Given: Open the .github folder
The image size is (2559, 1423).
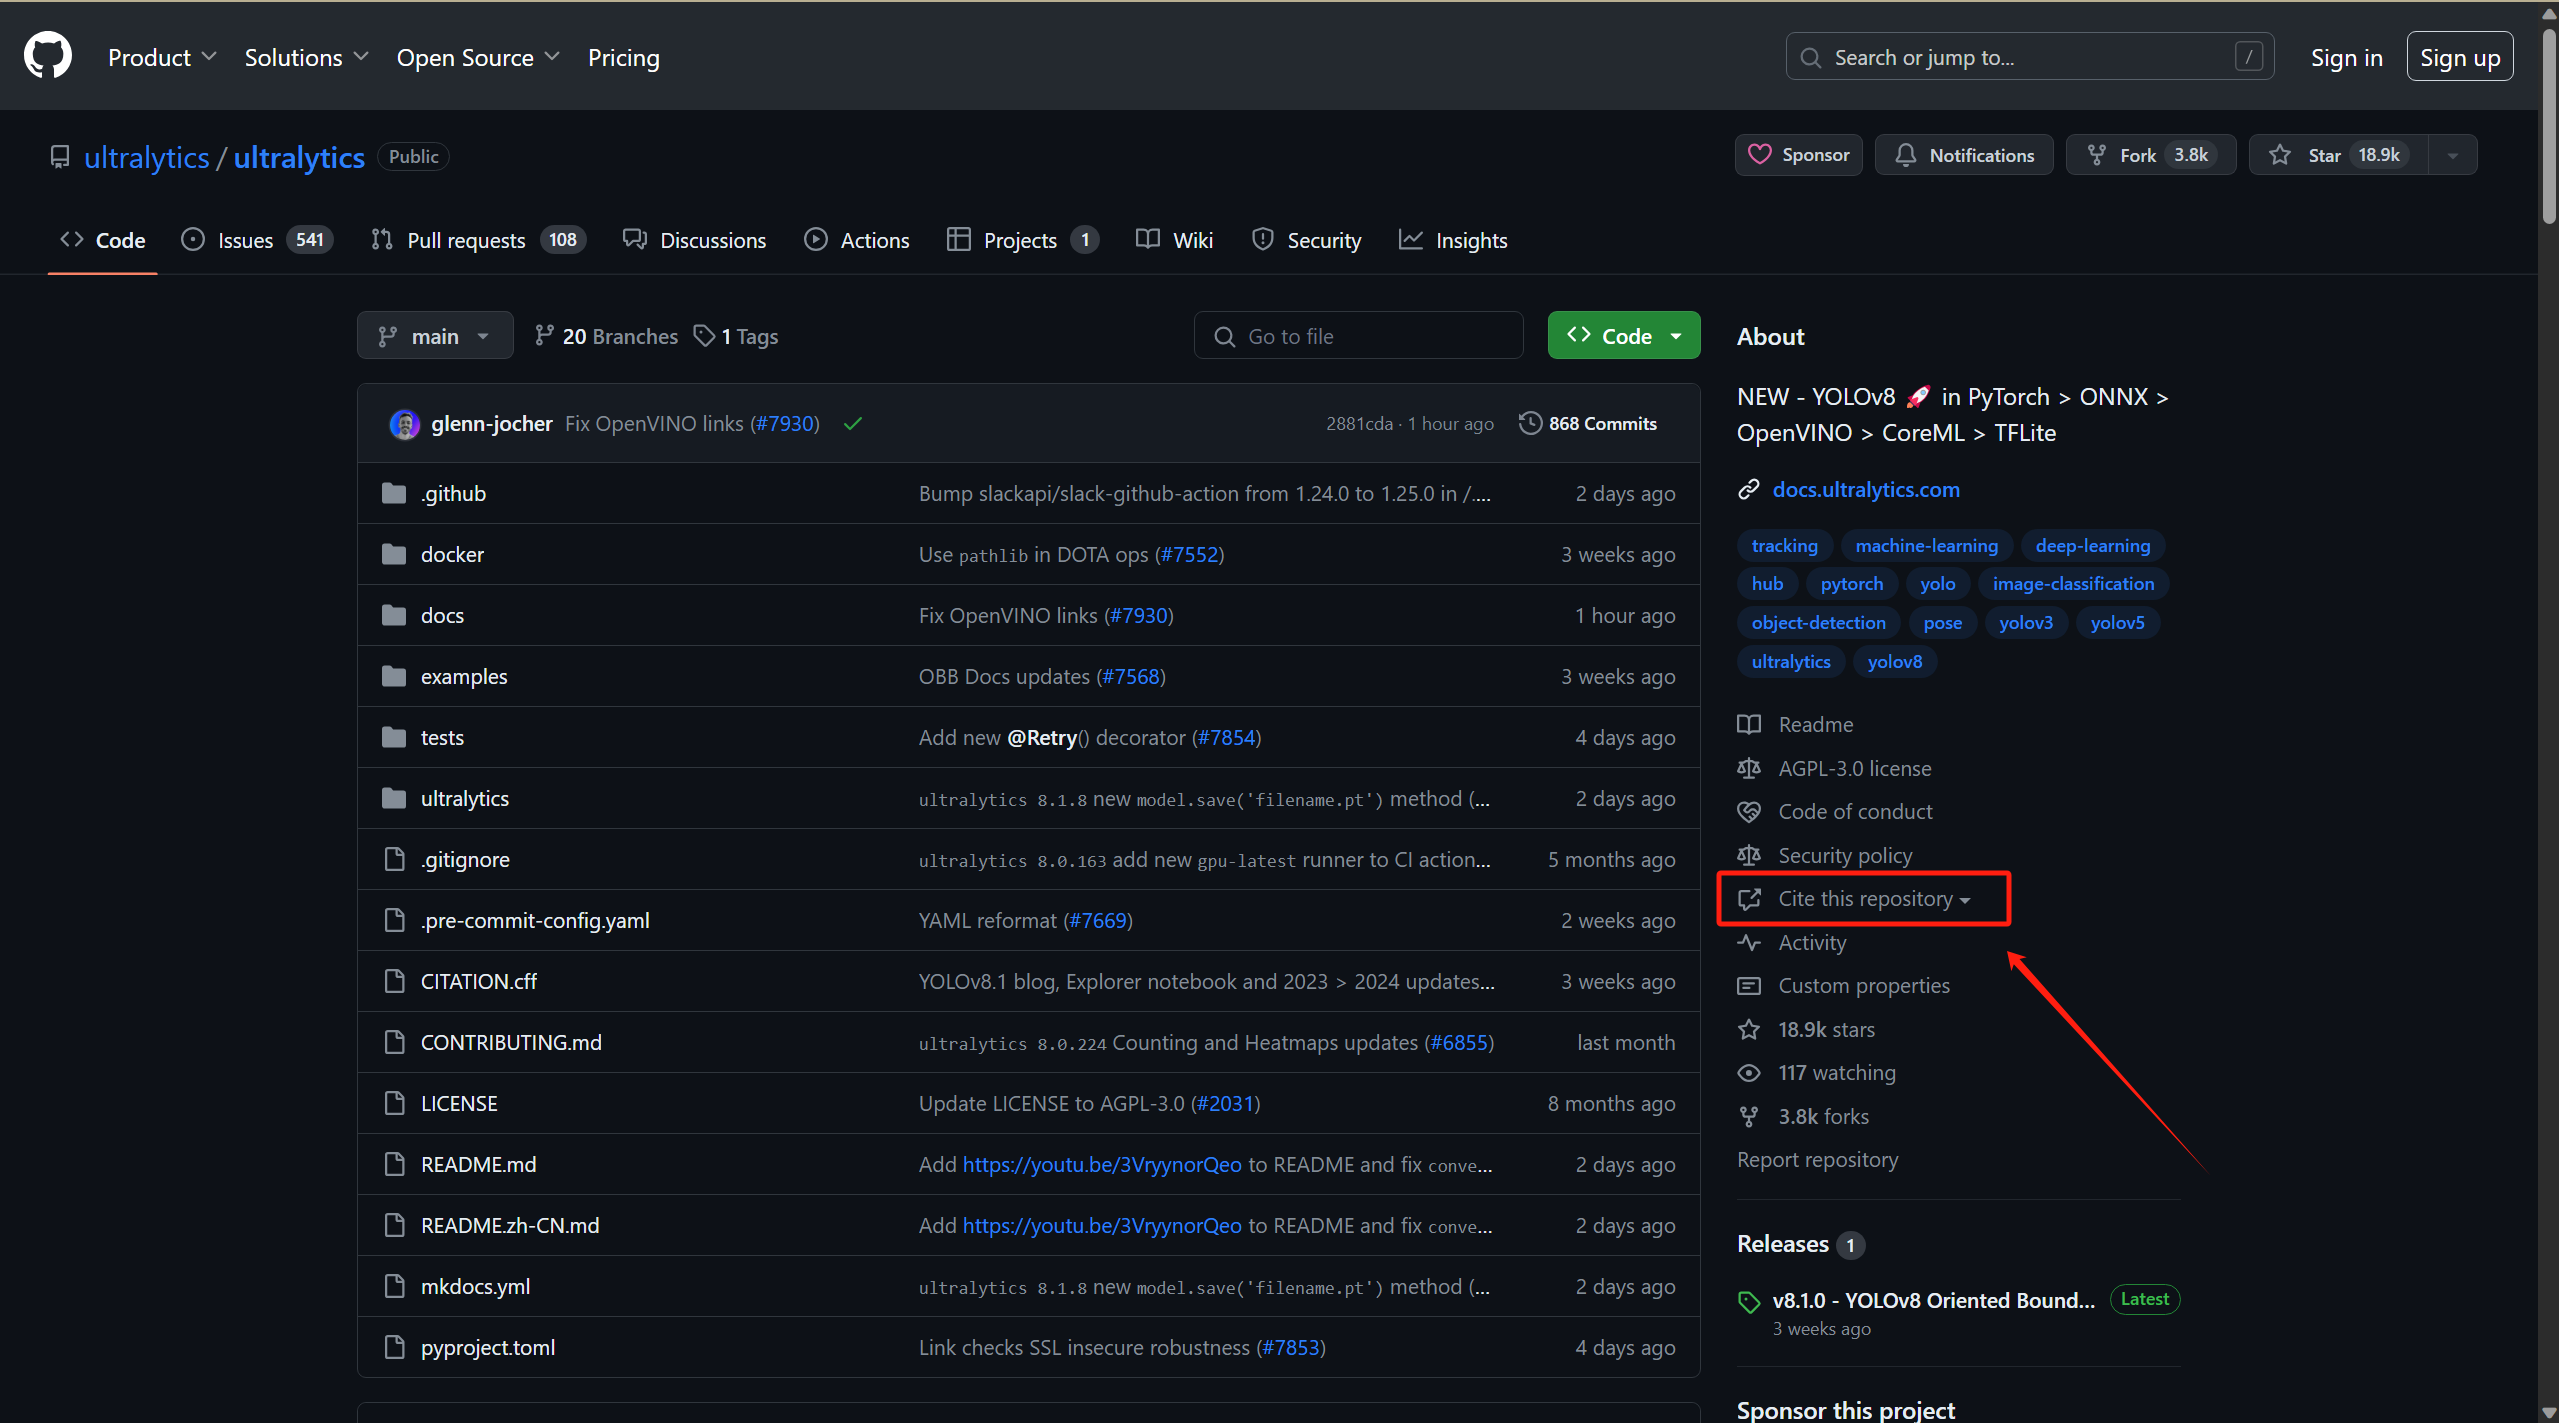Looking at the screenshot, I should [x=453, y=493].
